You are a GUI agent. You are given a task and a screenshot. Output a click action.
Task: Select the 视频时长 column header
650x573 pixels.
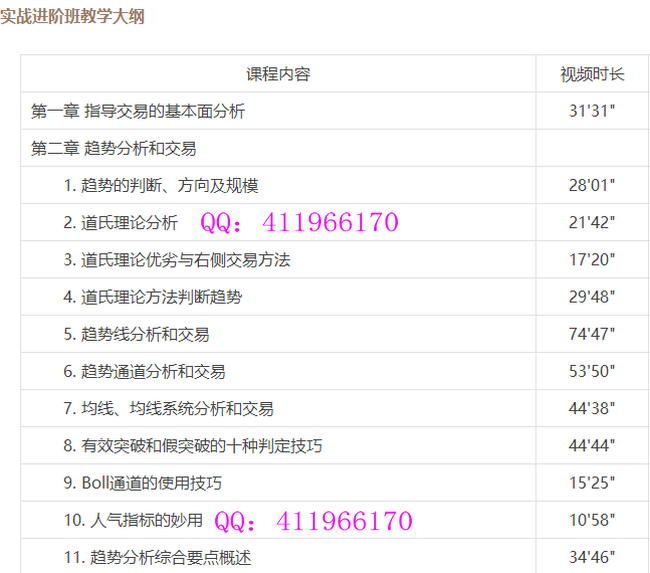592,74
